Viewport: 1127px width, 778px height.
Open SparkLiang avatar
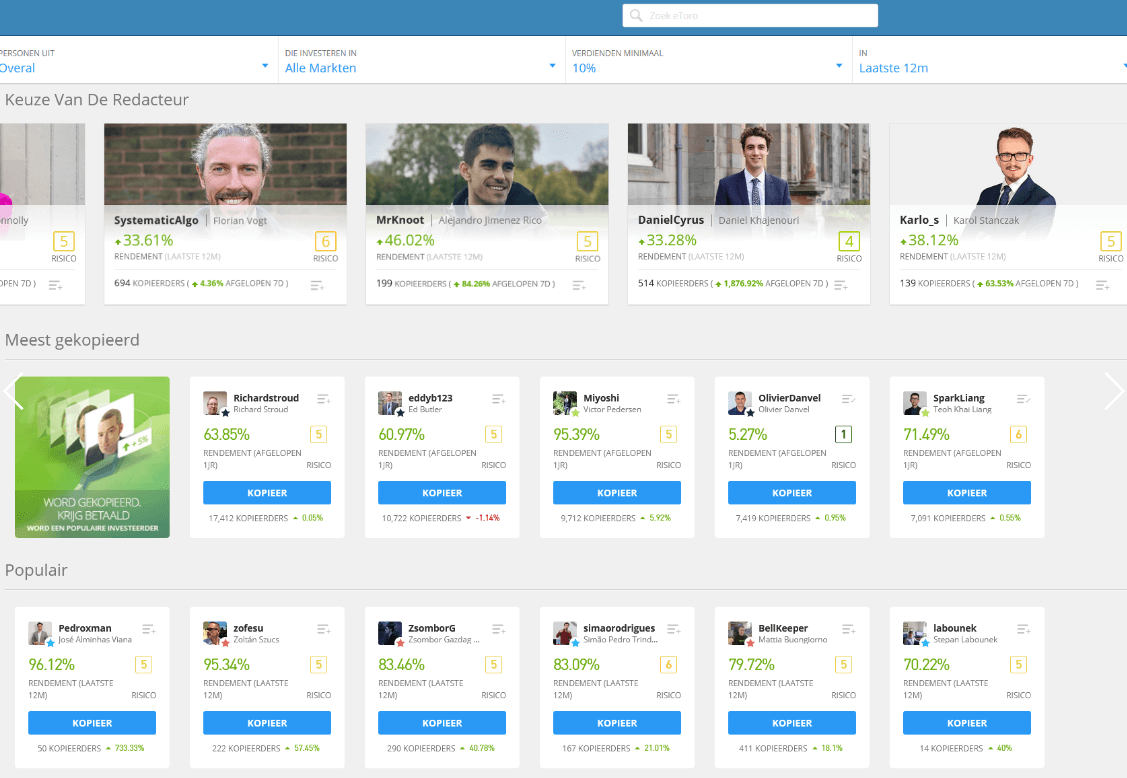(915, 403)
